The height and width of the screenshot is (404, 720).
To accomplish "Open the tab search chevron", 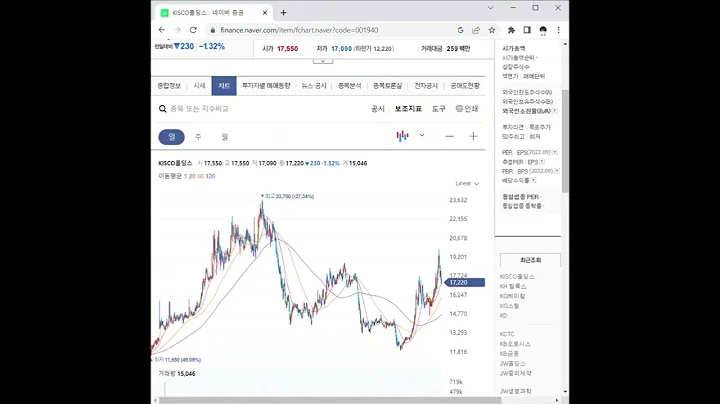I will coord(490,8).
